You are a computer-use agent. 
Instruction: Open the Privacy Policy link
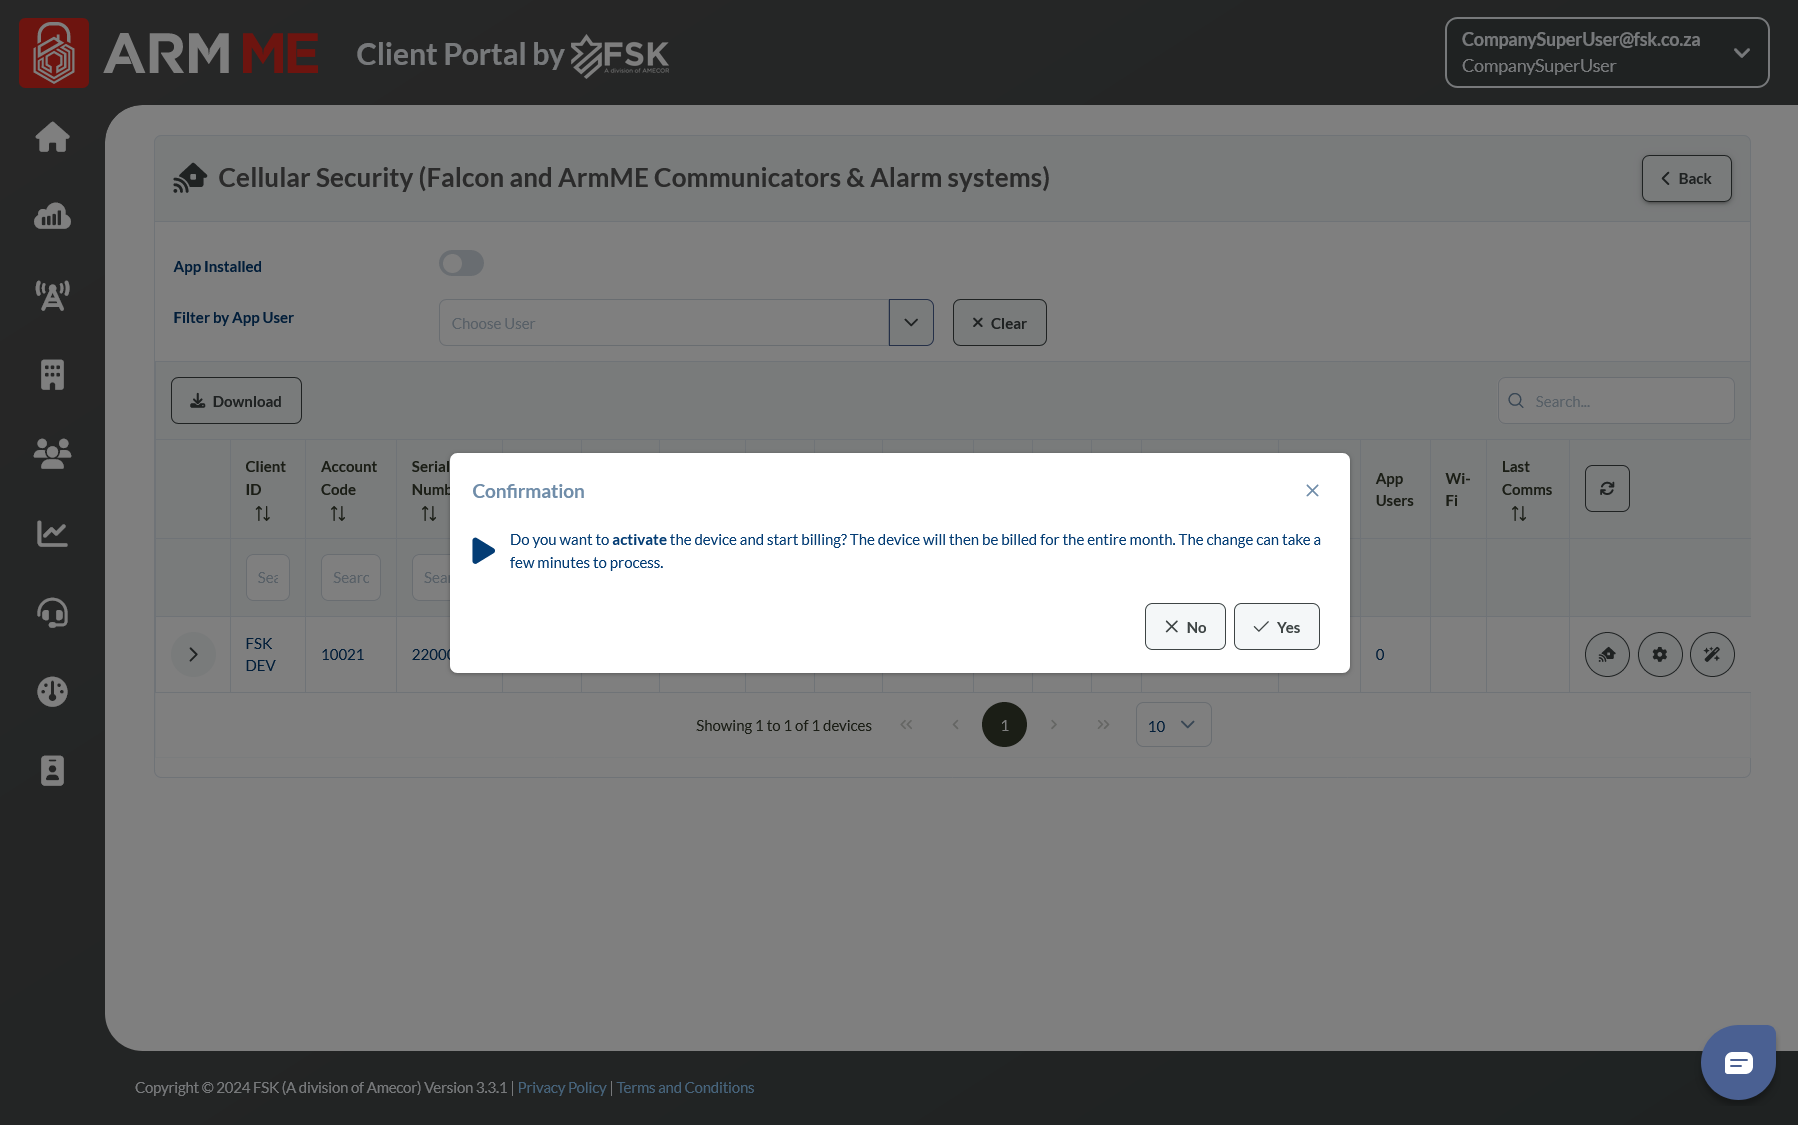[561, 1088]
